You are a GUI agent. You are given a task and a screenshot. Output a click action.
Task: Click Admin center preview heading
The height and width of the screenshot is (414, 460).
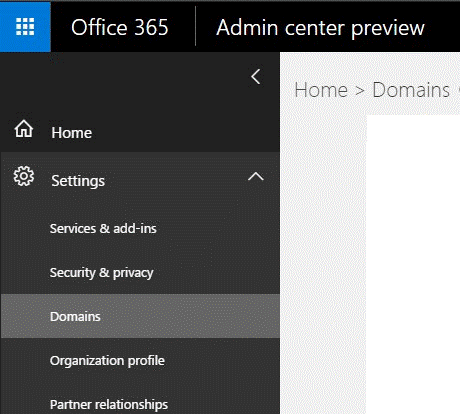[320, 28]
